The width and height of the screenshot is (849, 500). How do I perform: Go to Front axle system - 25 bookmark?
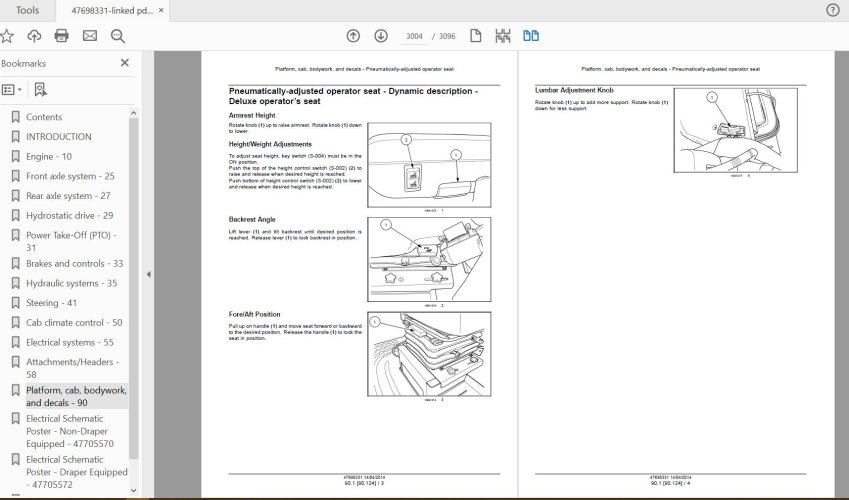[70, 176]
